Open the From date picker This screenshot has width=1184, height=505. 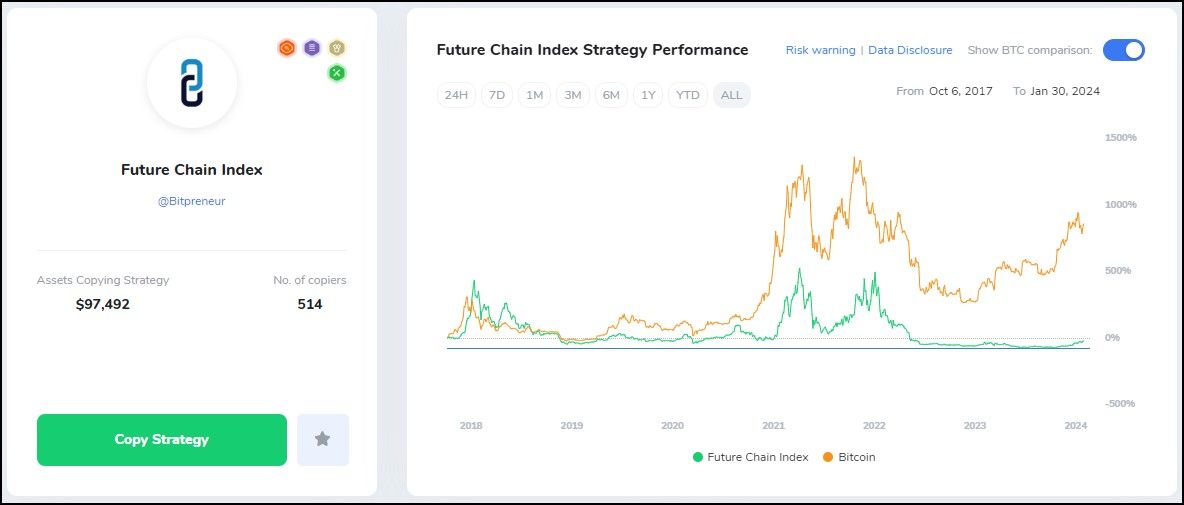[x=960, y=91]
